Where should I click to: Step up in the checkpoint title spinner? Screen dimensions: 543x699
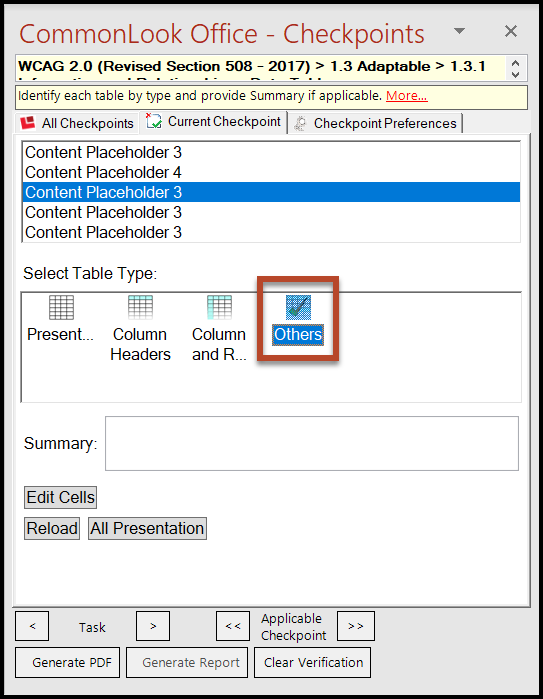click(x=516, y=63)
